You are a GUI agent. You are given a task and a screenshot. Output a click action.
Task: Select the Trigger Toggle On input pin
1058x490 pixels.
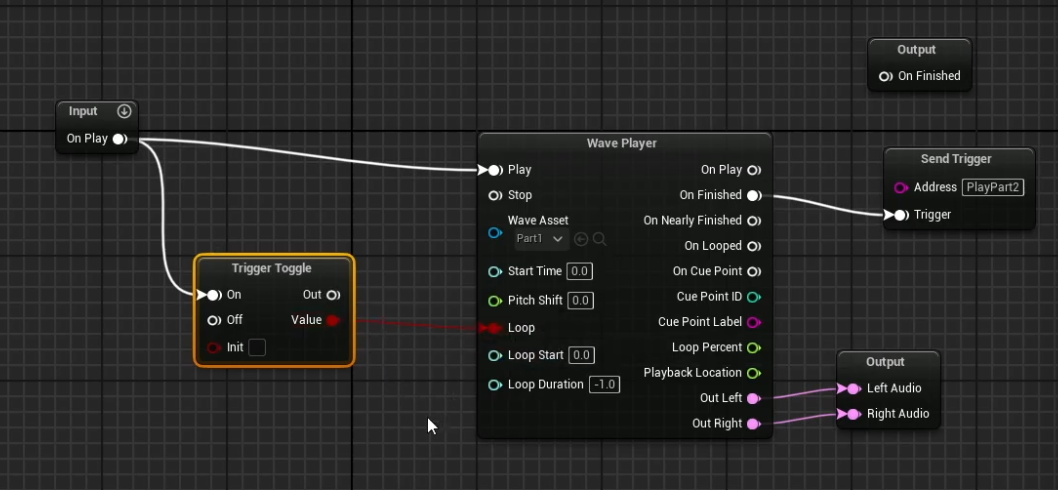[213, 295]
